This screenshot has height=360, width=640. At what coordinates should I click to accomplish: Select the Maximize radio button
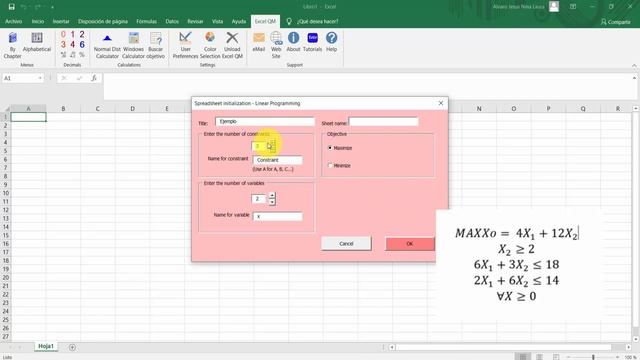[x=330, y=148]
